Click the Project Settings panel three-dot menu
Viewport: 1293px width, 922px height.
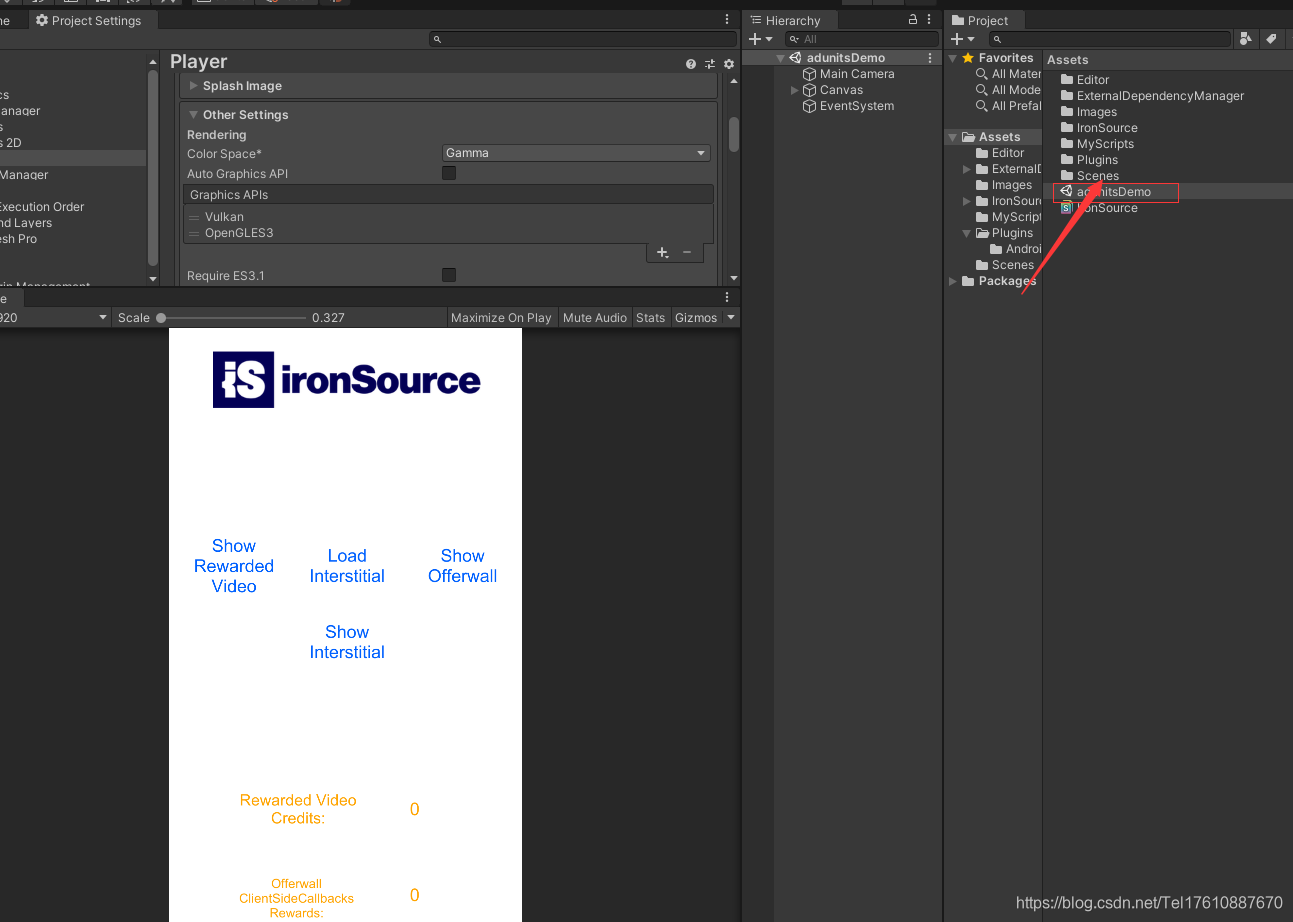click(727, 20)
